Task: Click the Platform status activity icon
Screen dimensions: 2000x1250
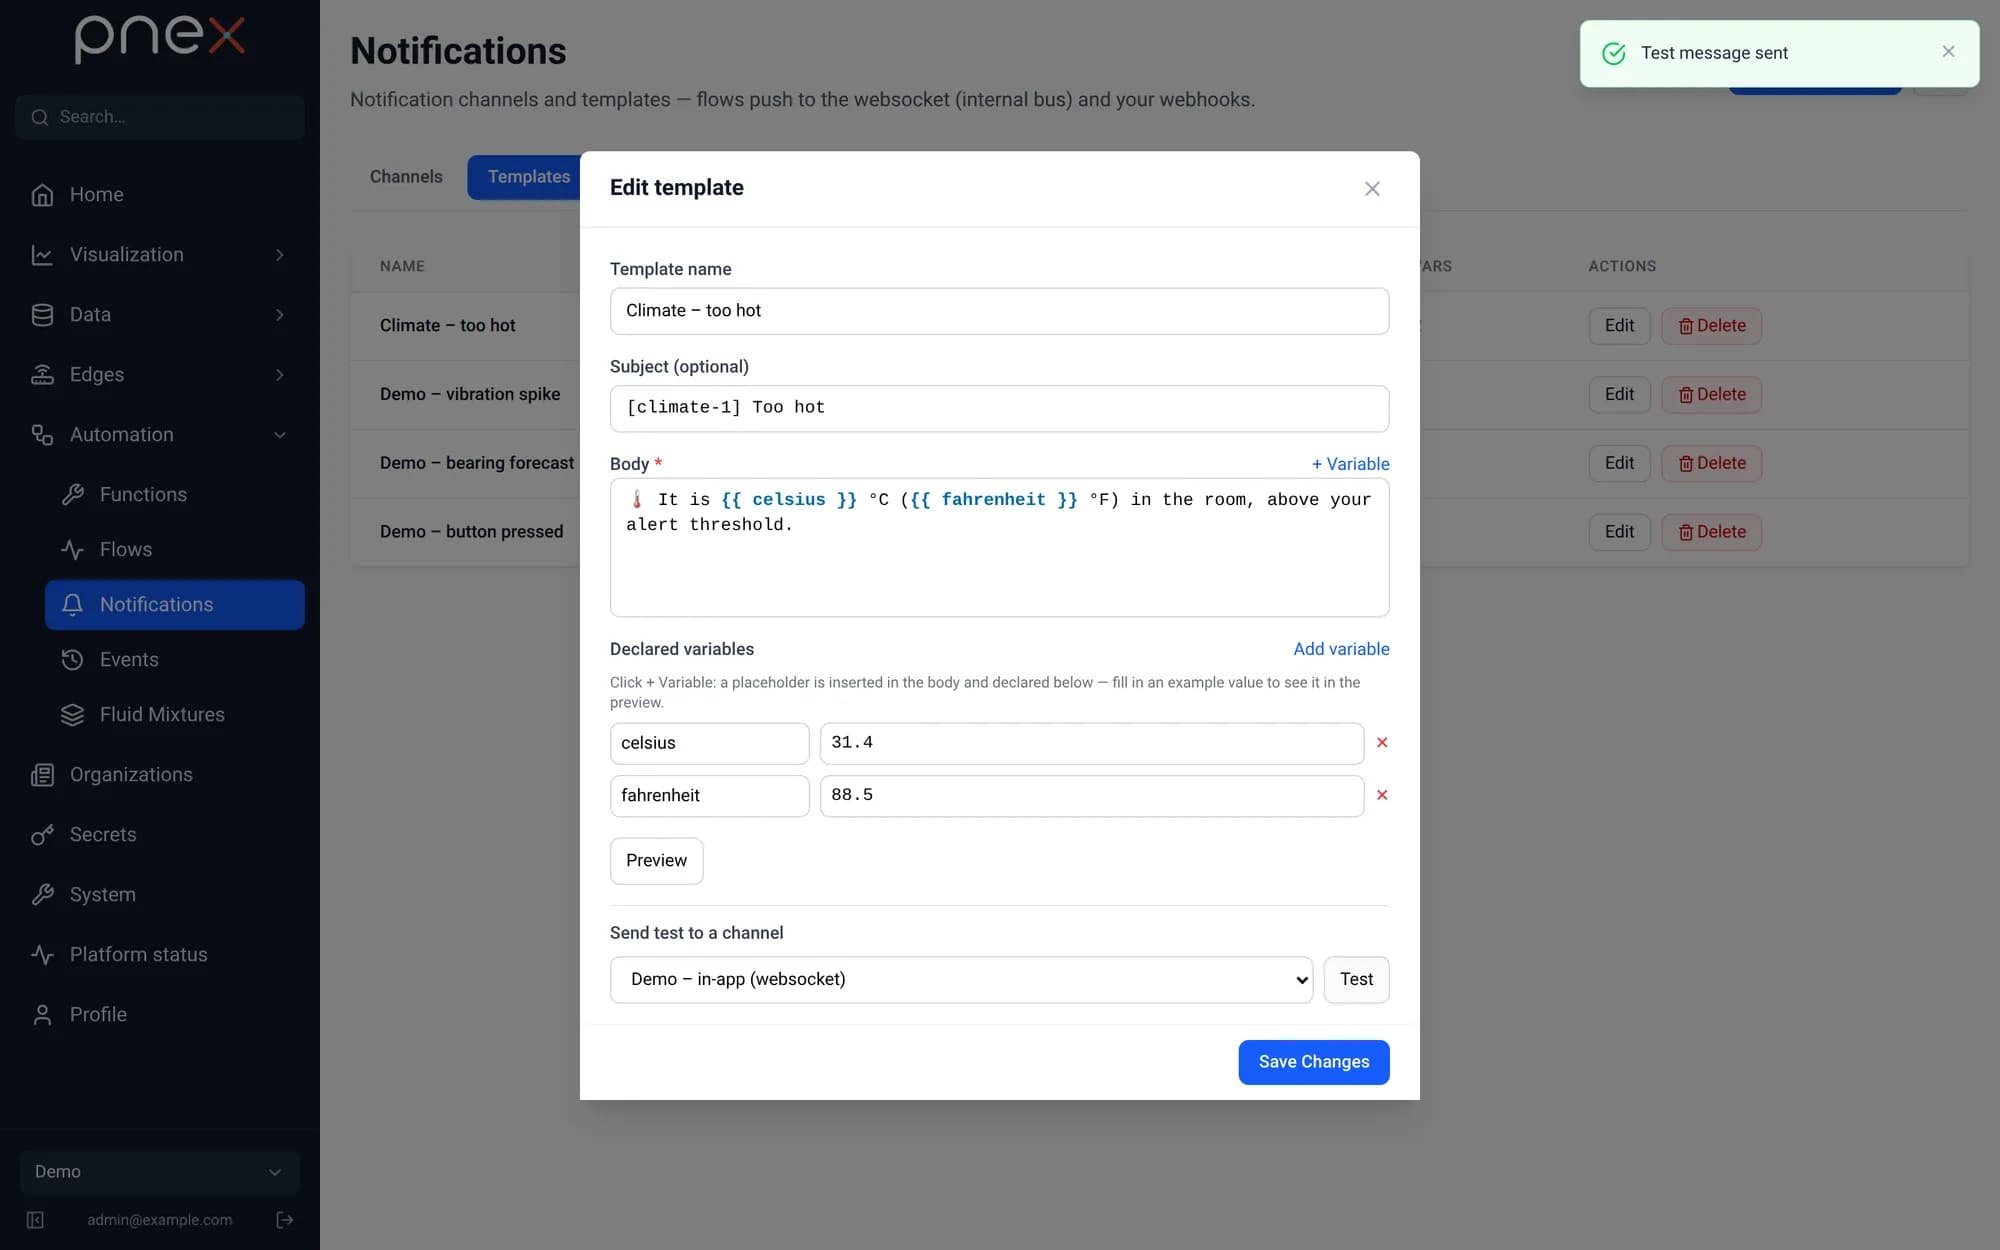Action: point(42,955)
